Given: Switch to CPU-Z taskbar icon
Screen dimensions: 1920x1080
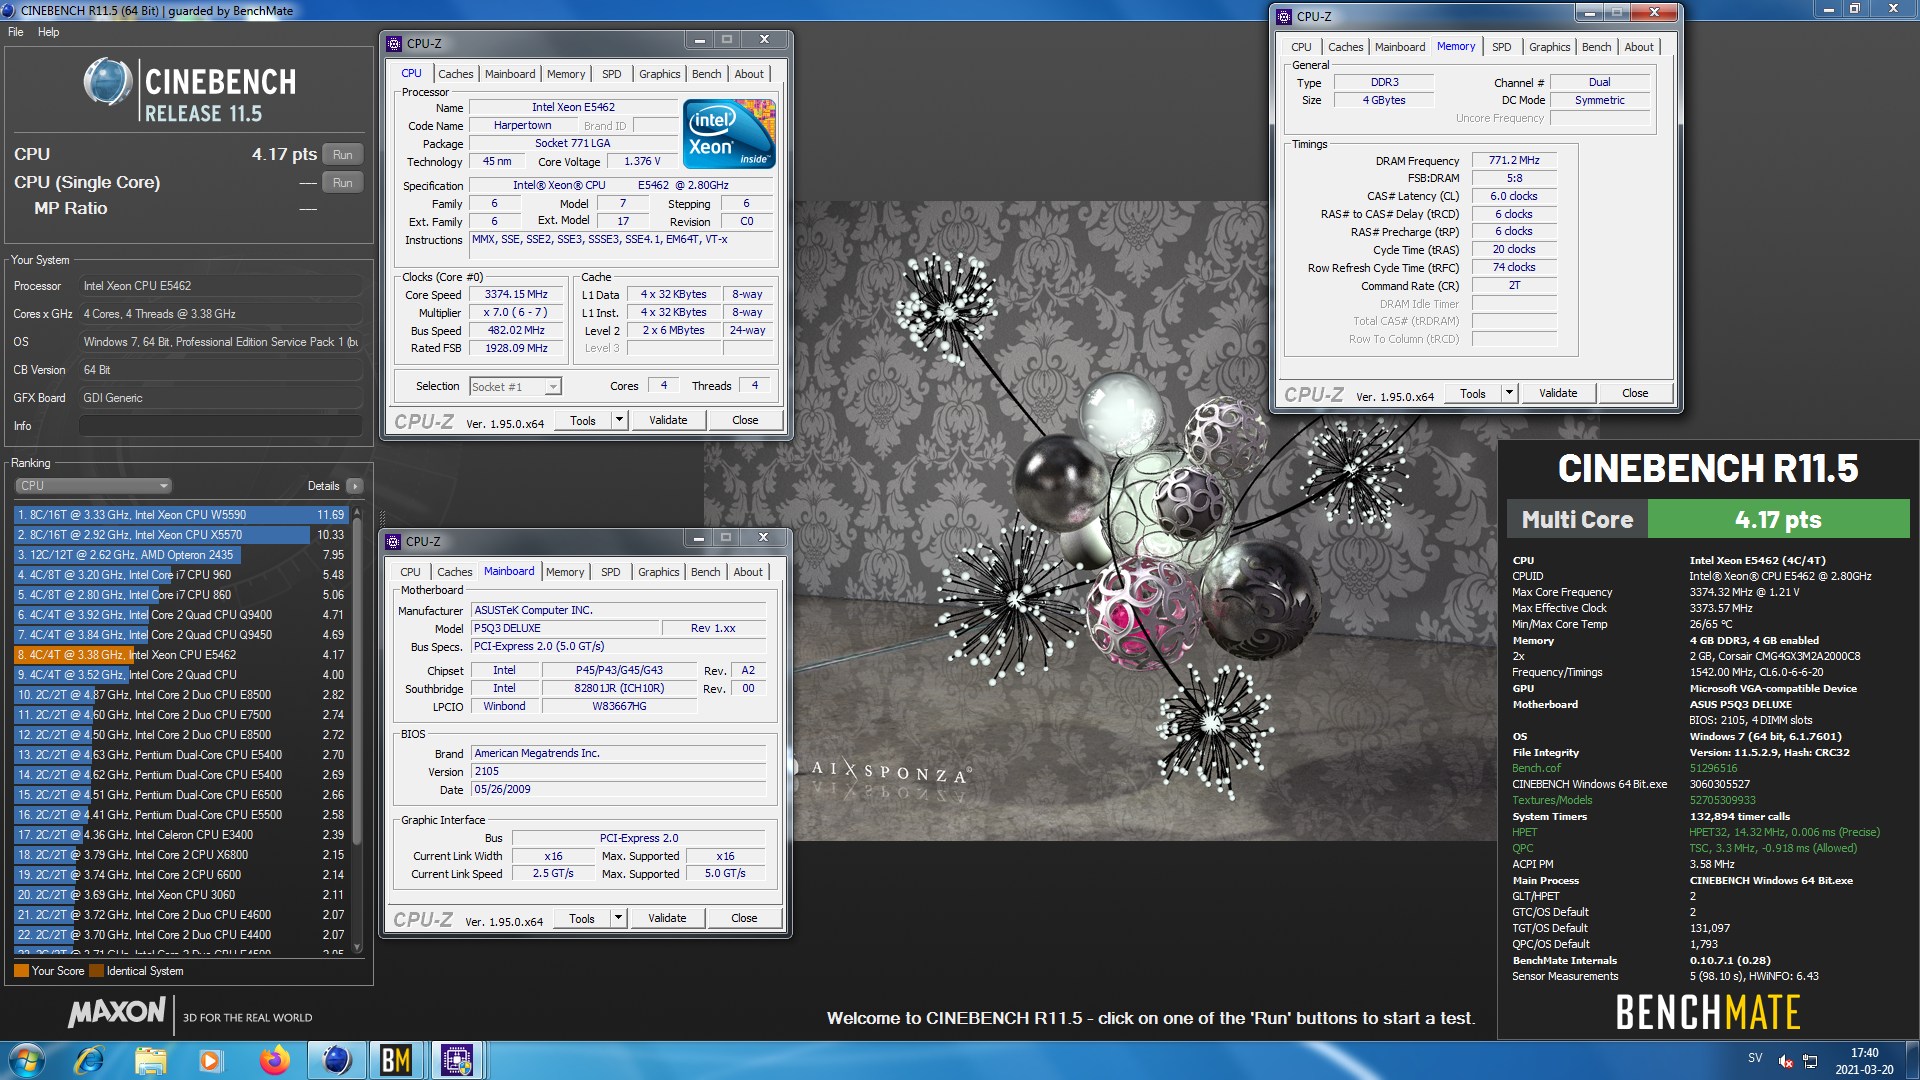Looking at the screenshot, I should click(x=458, y=1060).
